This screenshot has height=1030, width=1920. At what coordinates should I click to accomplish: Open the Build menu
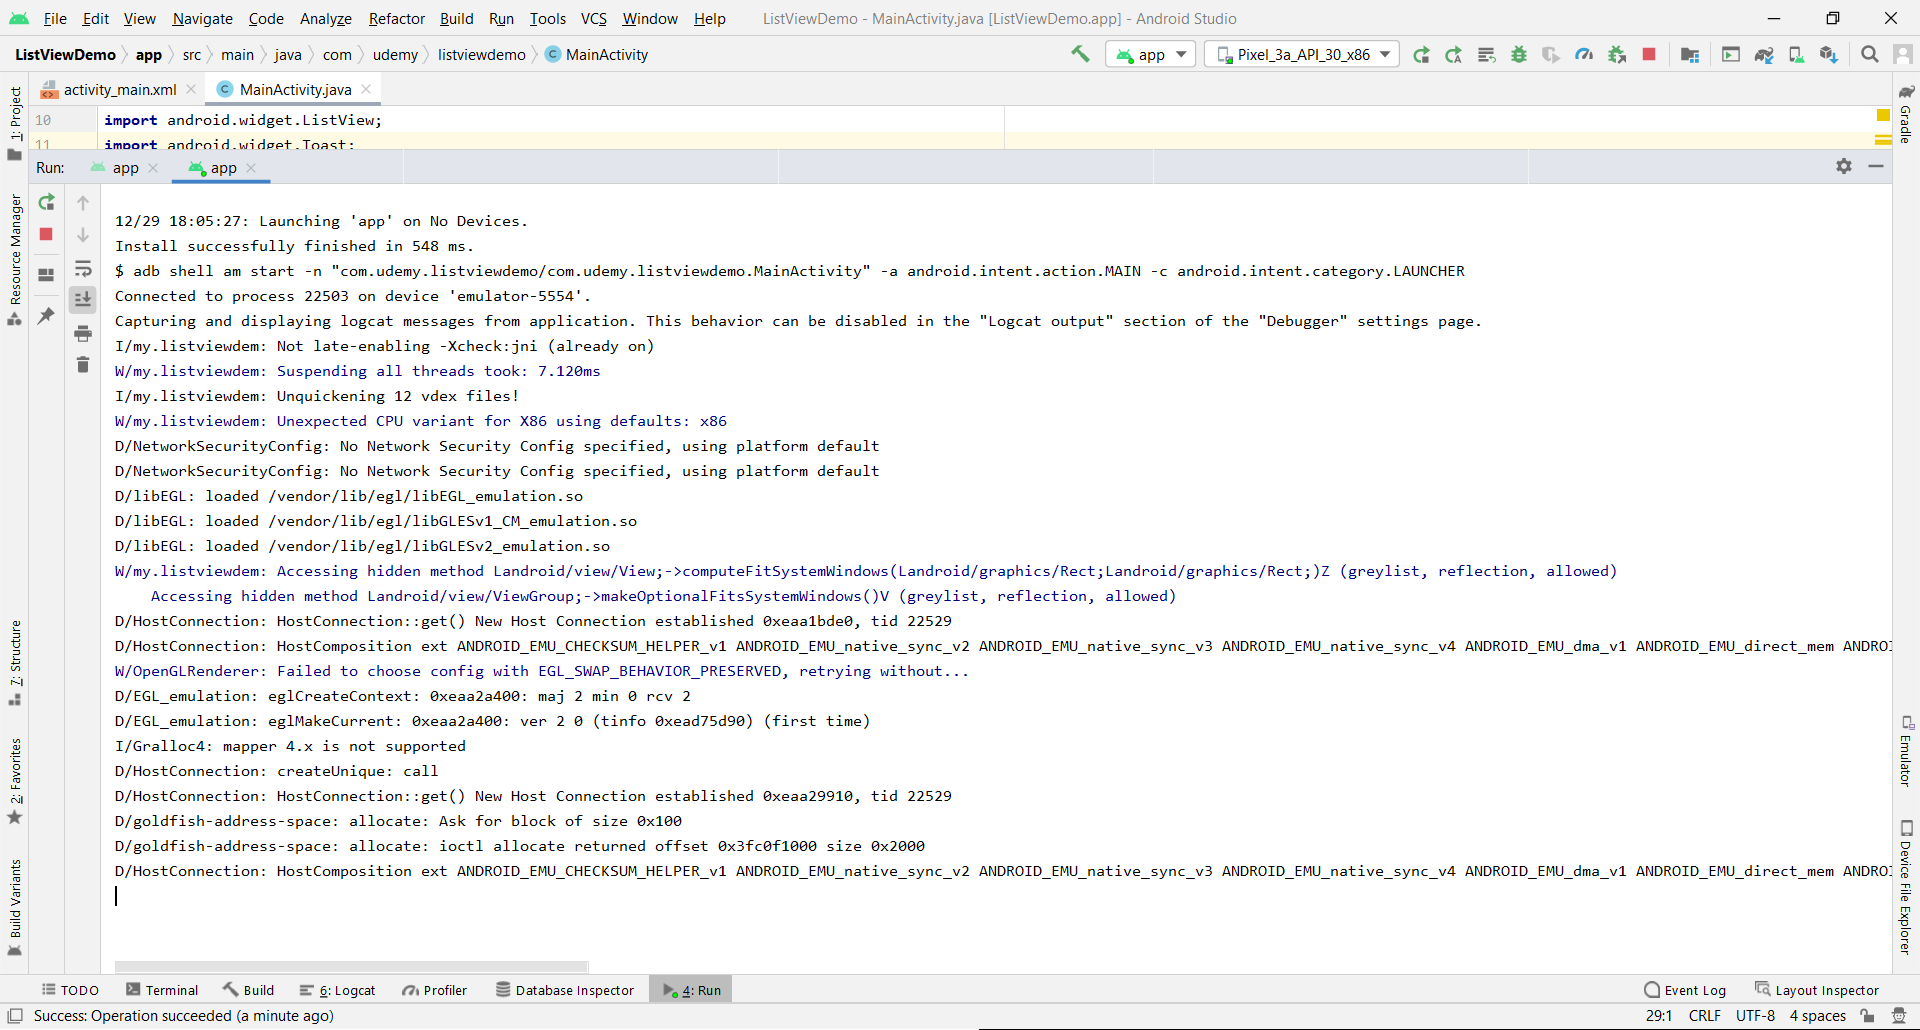click(457, 18)
